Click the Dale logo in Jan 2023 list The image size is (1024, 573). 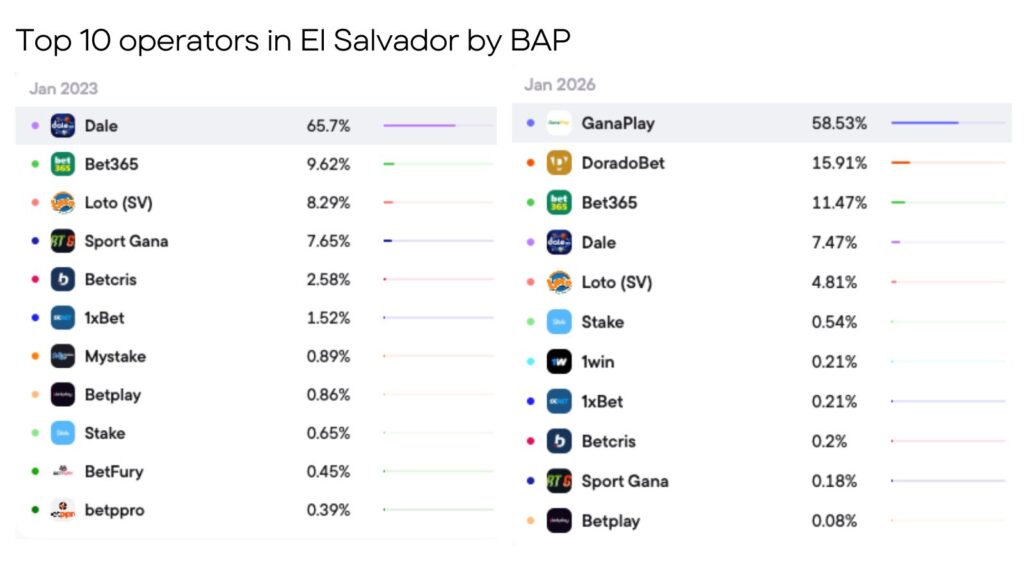click(x=63, y=126)
